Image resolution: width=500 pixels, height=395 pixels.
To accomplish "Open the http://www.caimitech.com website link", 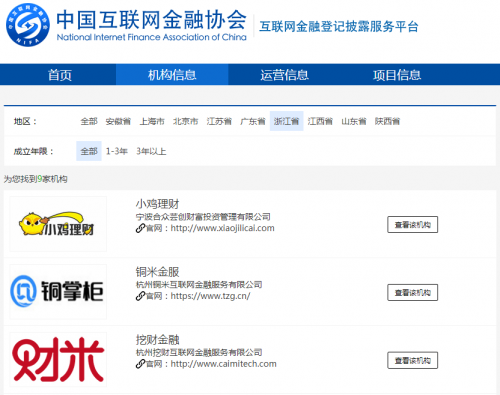I will coord(223,364).
